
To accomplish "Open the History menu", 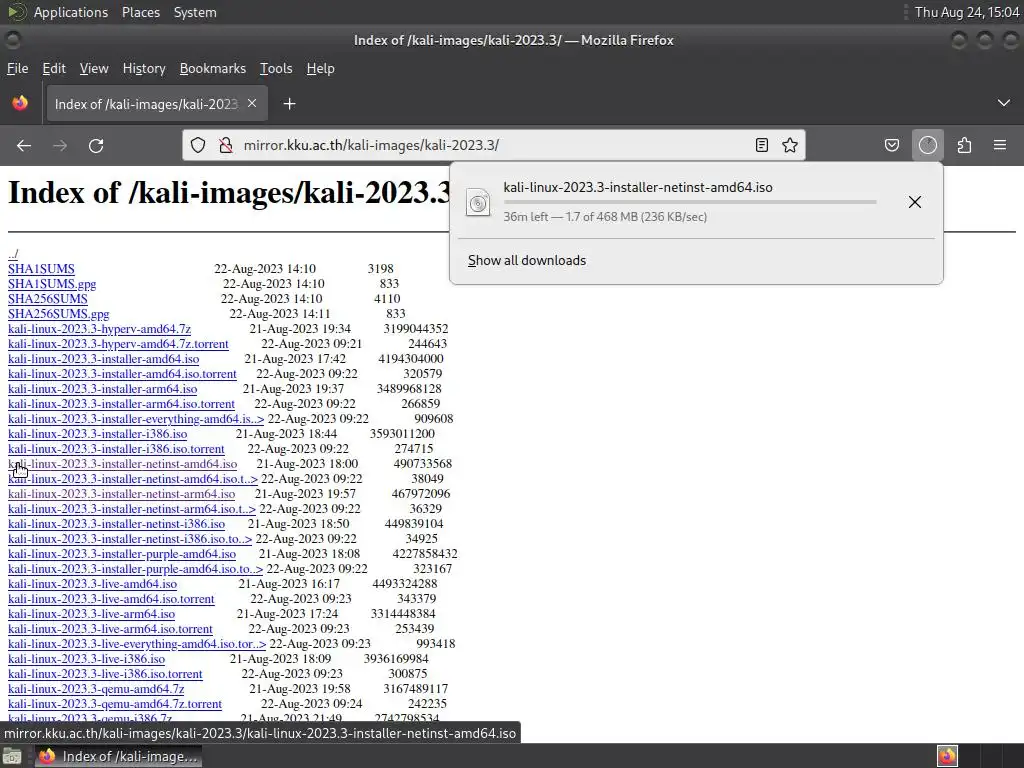I will pyautogui.click(x=144, y=69).
